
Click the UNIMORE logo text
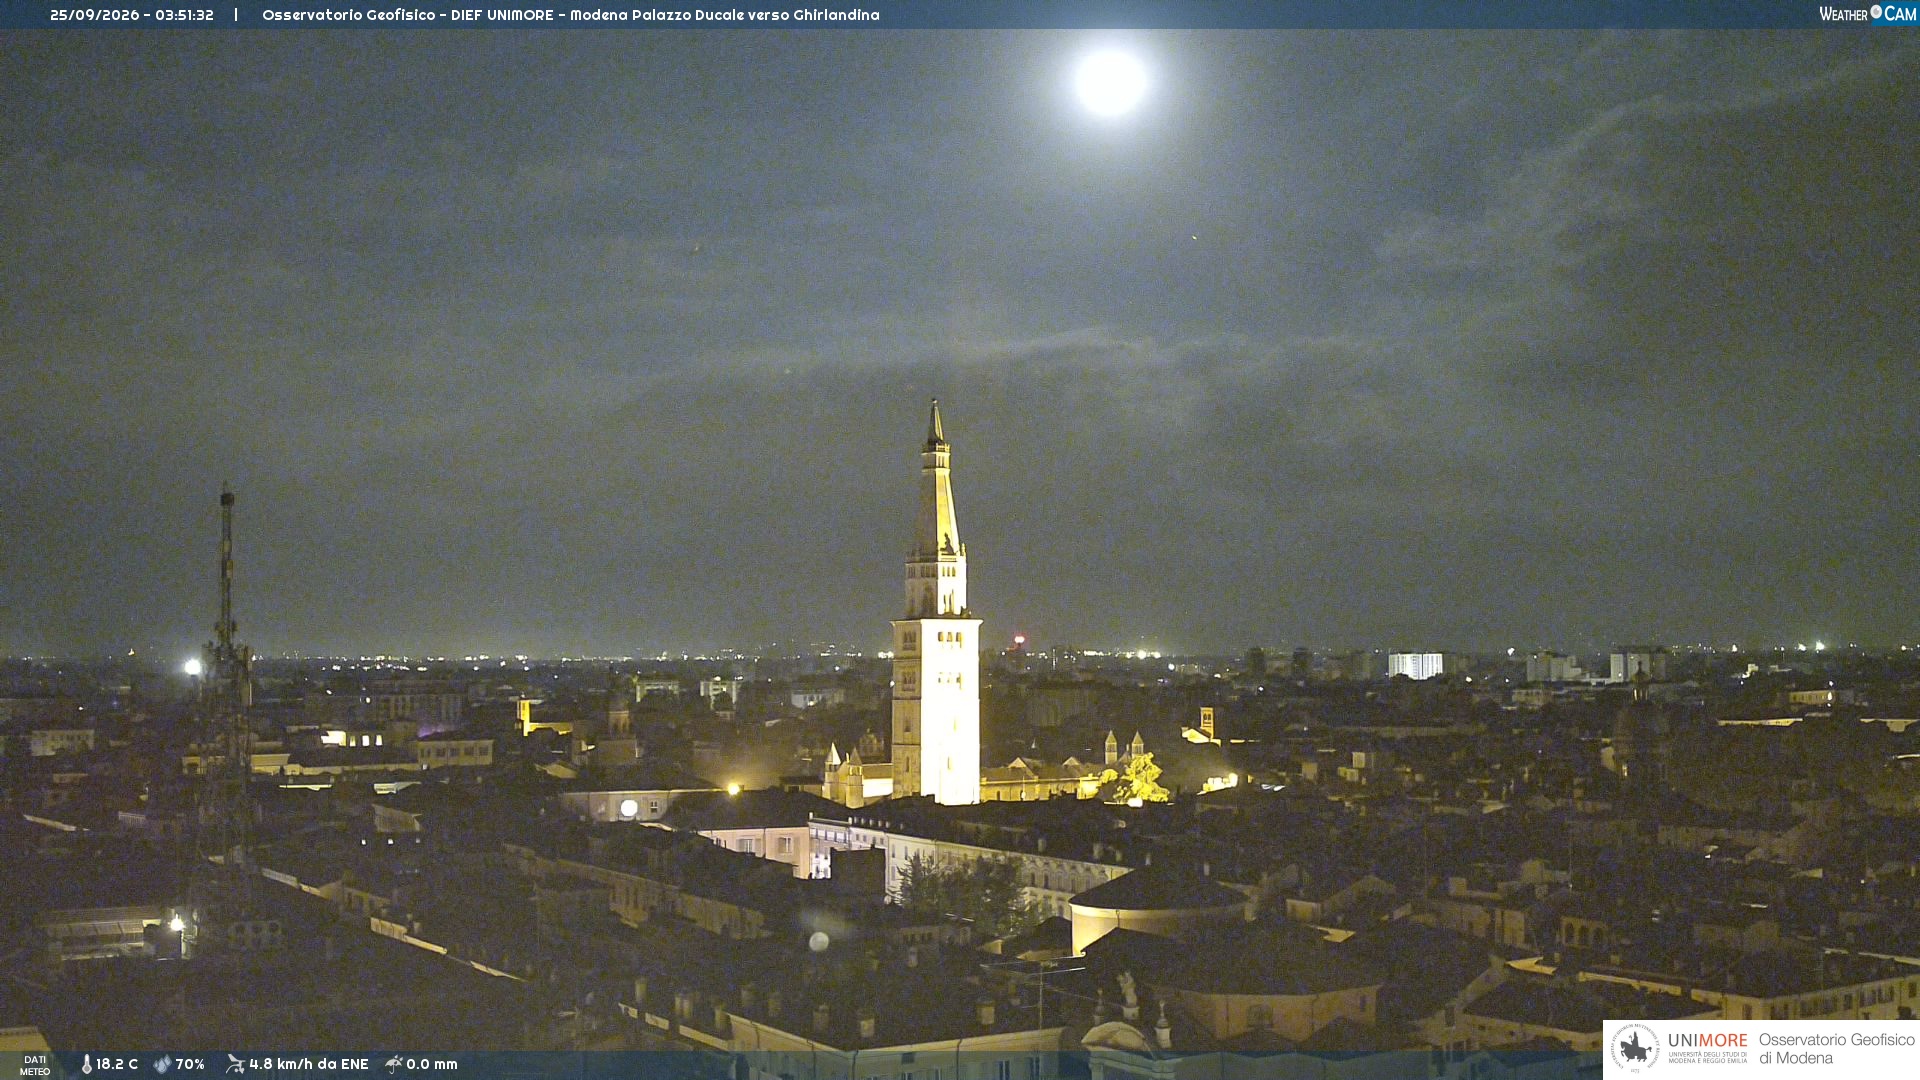pos(1707,1041)
